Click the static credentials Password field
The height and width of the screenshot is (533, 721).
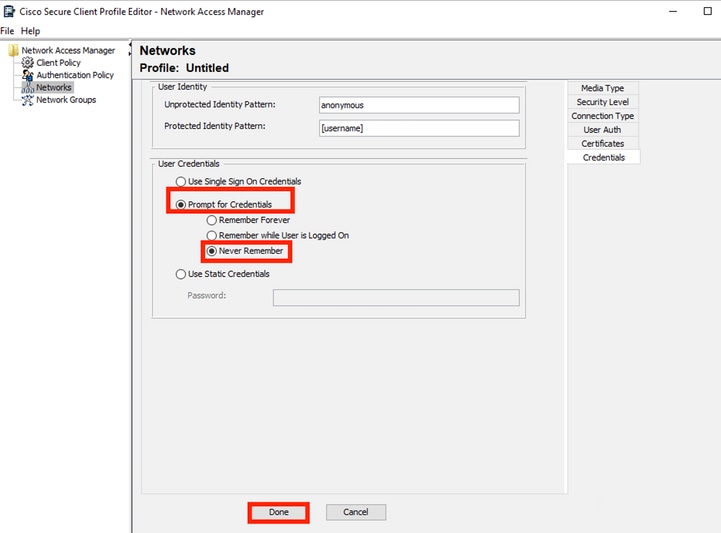coord(396,298)
